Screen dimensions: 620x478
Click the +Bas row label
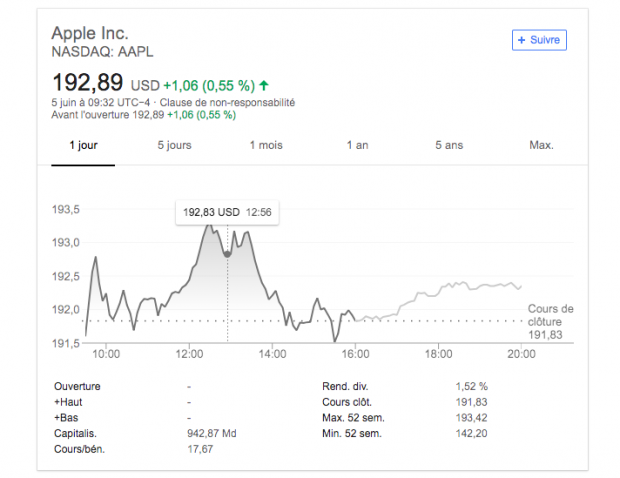[66, 418]
